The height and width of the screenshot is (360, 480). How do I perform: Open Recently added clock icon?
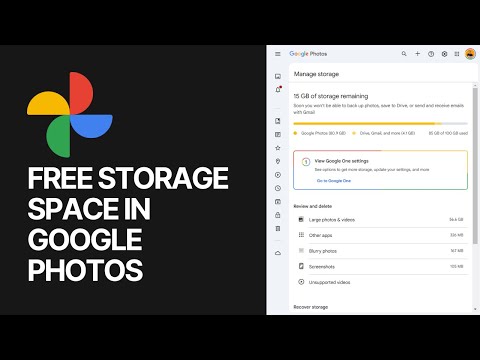(x=278, y=188)
